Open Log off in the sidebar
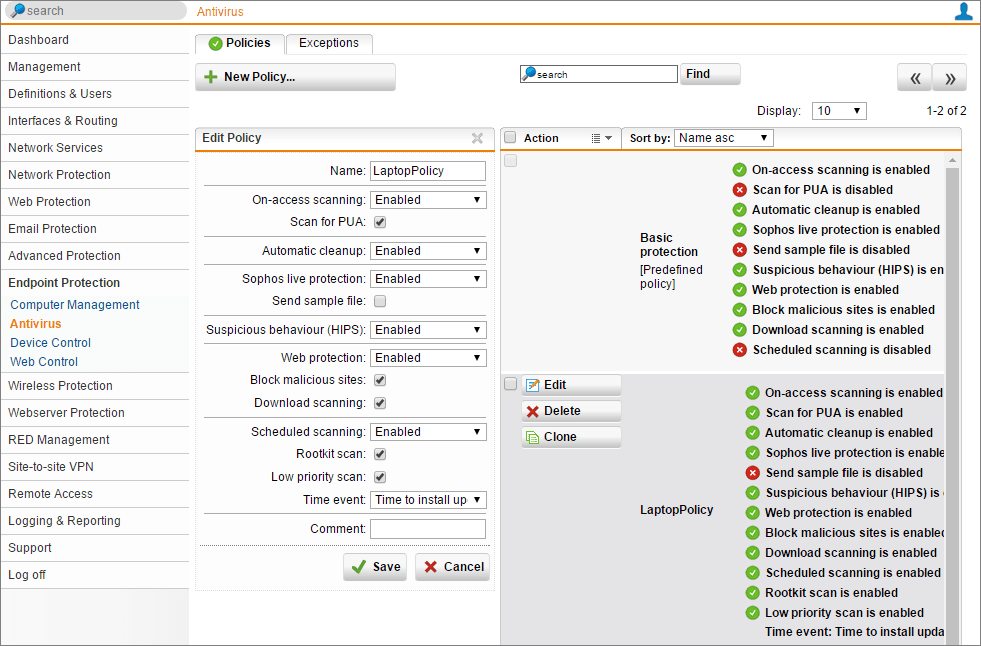The height and width of the screenshot is (646, 981). (95, 574)
